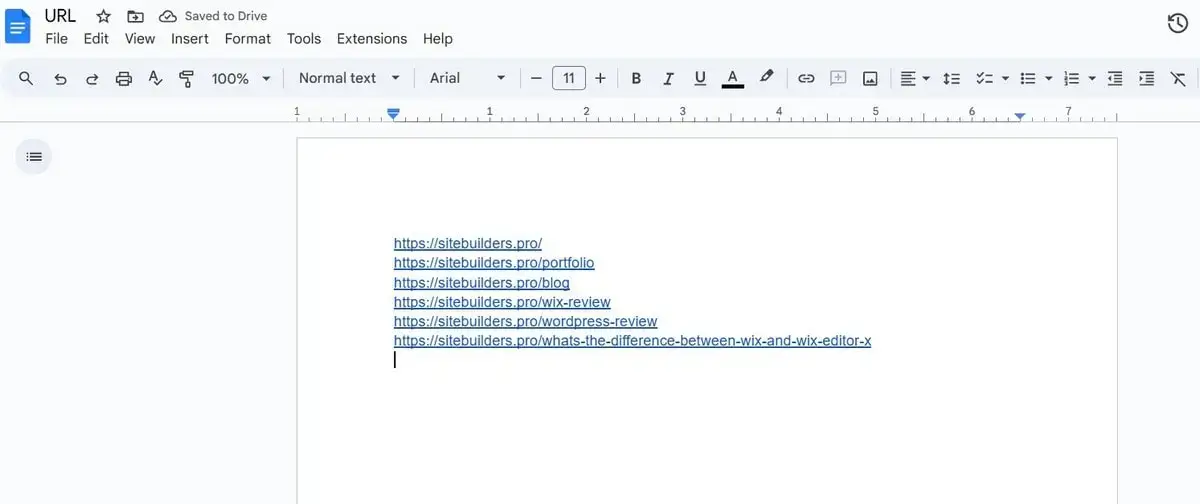Viewport: 1200px width, 504px height.
Task: Click the right indent marker on ruler
Action: click(1019, 117)
